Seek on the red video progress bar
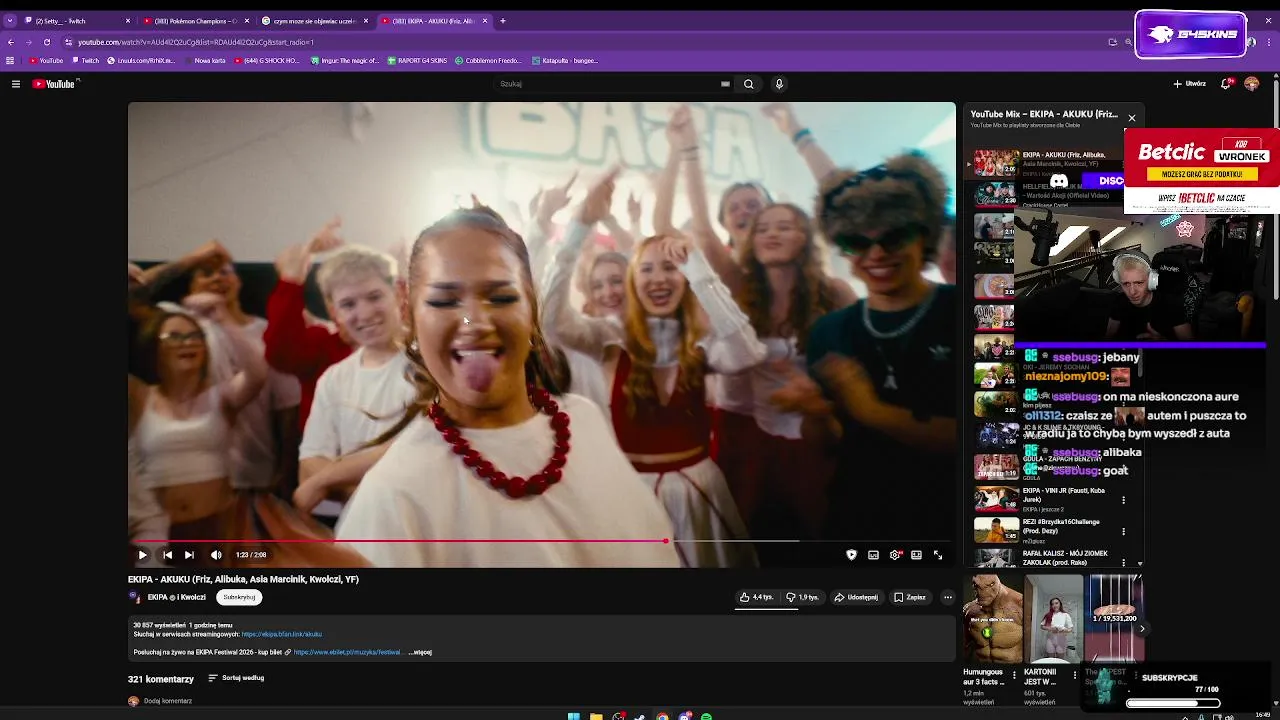 (540, 541)
